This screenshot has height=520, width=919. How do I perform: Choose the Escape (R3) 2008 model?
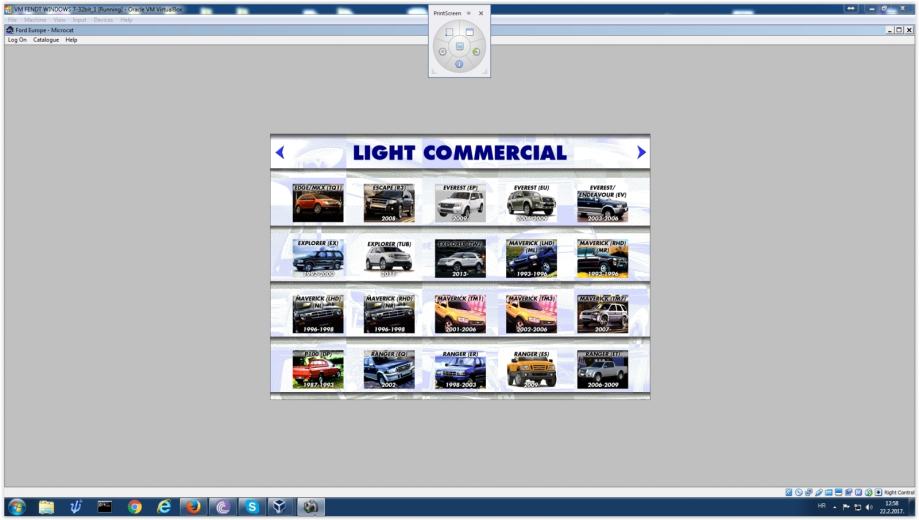[x=389, y=203]
